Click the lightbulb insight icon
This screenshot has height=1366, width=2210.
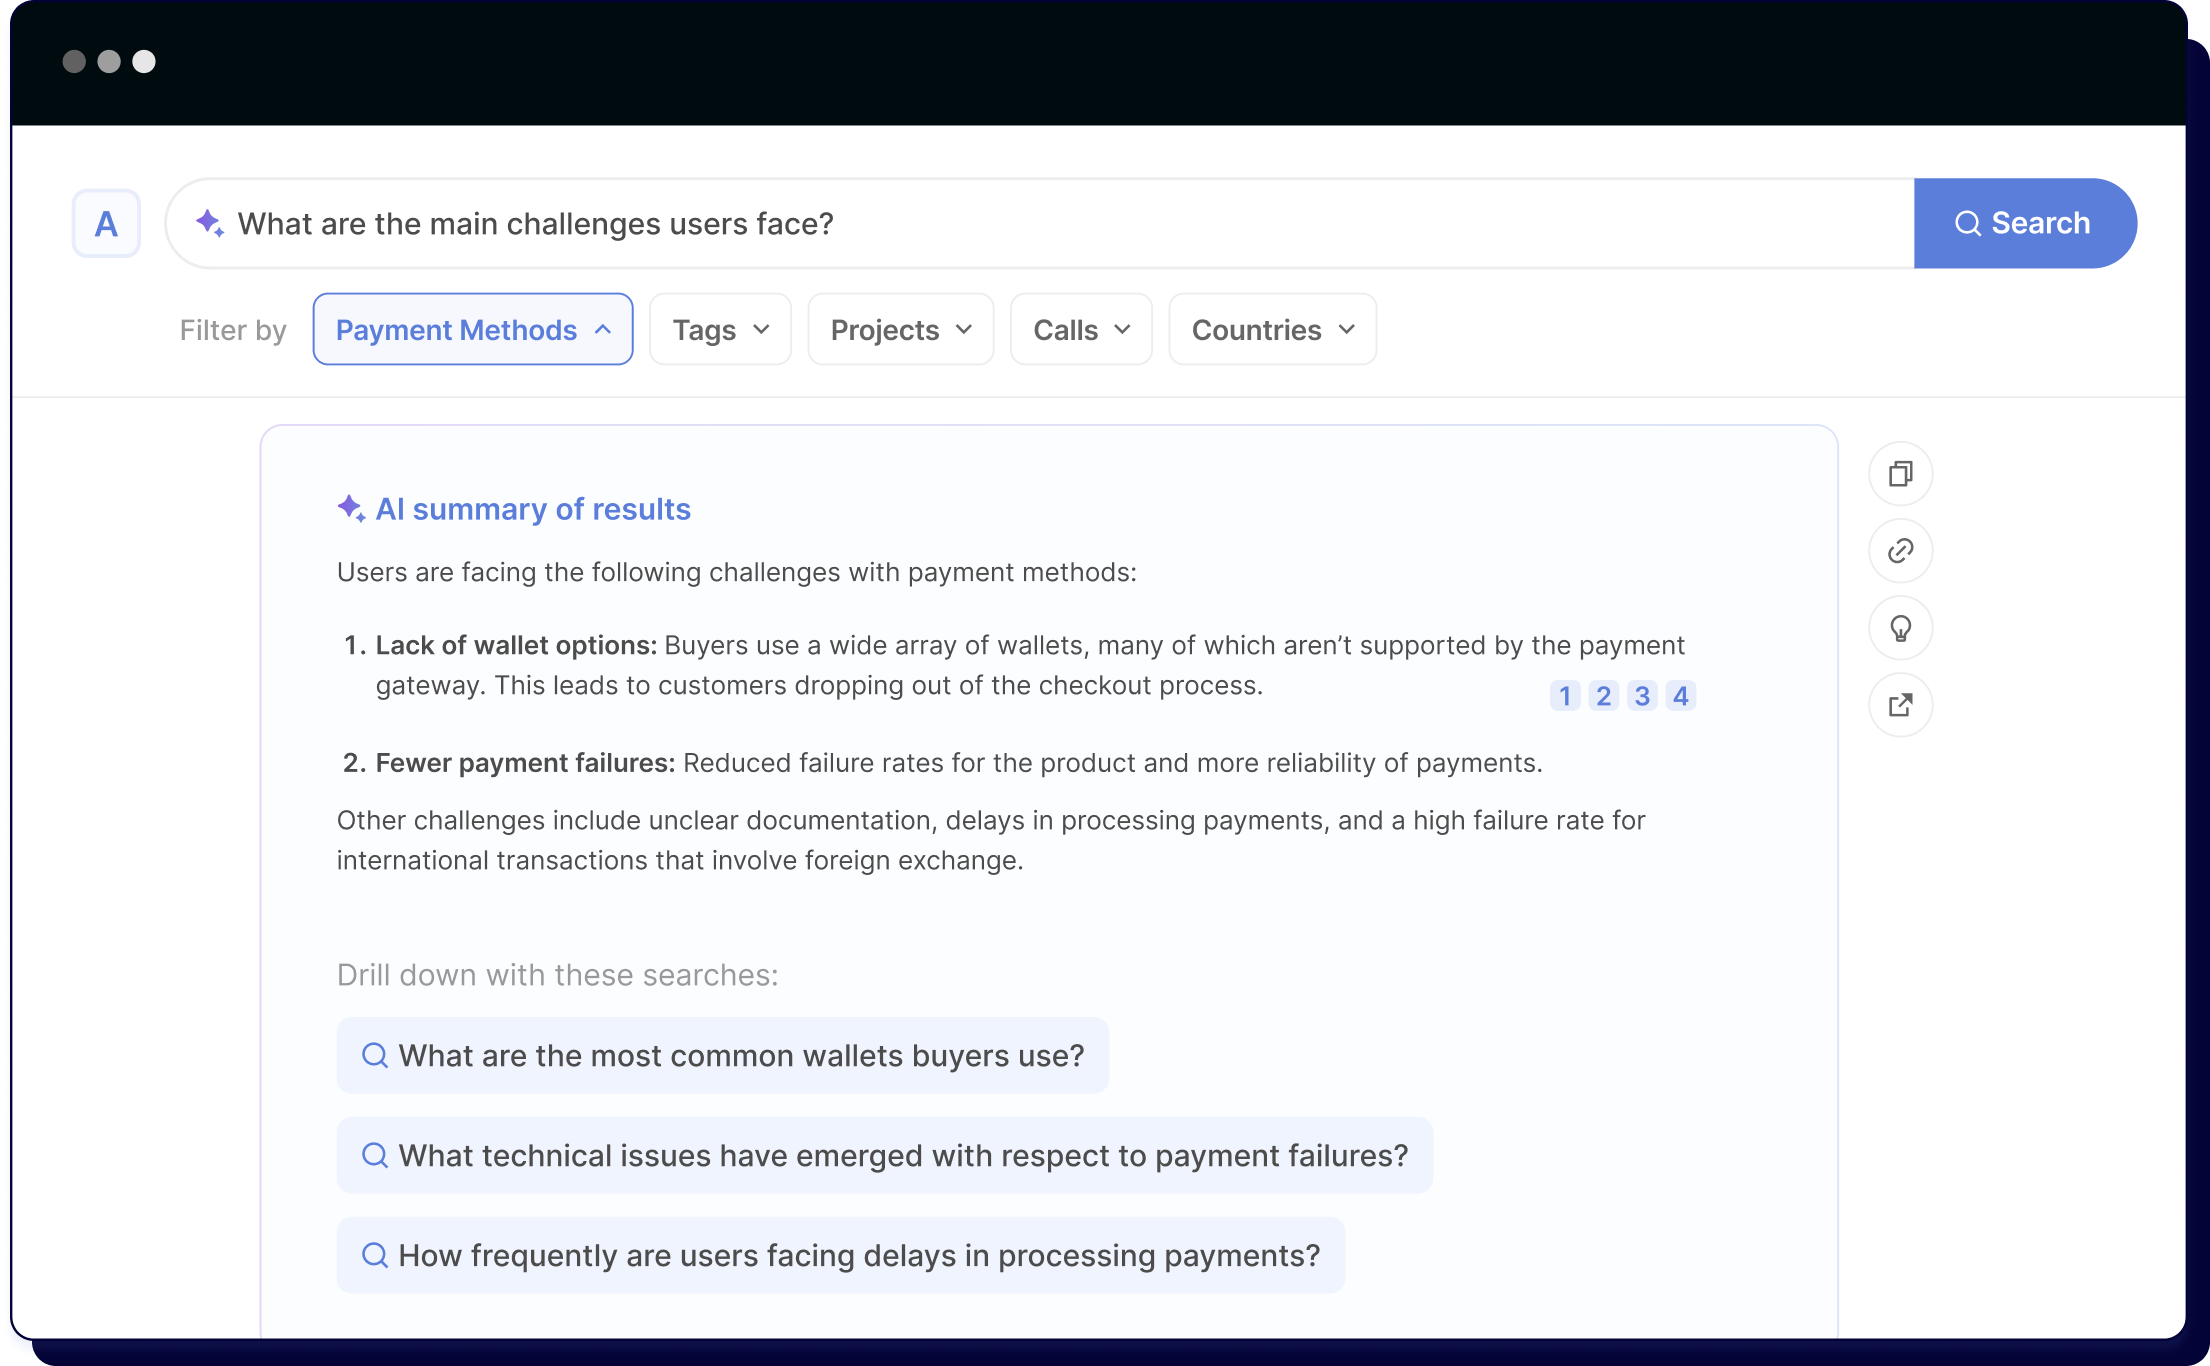(1900, 628)
